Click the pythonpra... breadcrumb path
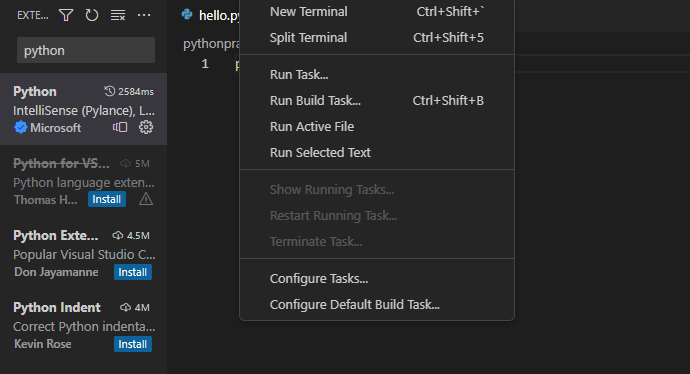Screen dimensions: 690x374 click(212, 44)
